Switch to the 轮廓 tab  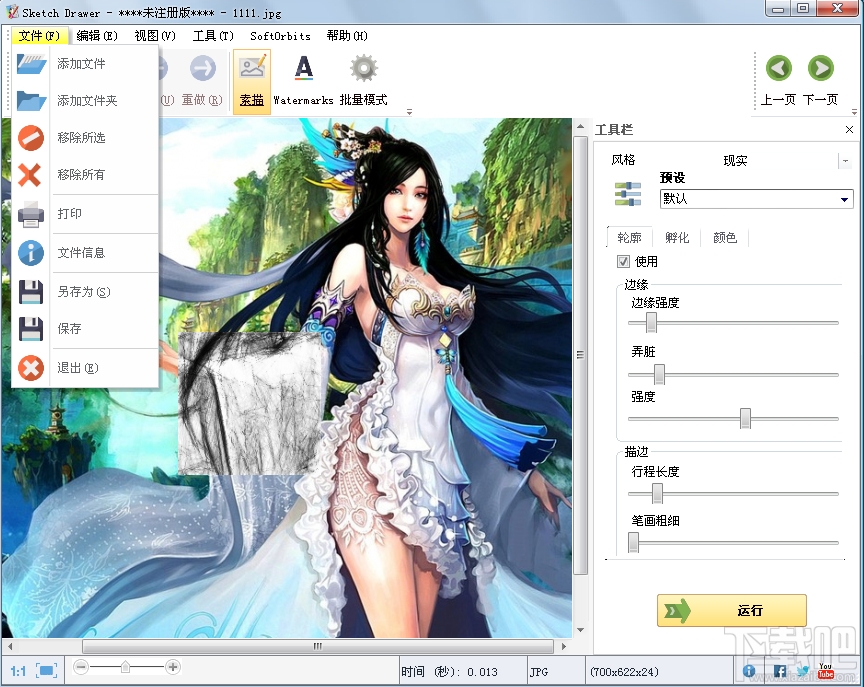click(x=629, y=238)
